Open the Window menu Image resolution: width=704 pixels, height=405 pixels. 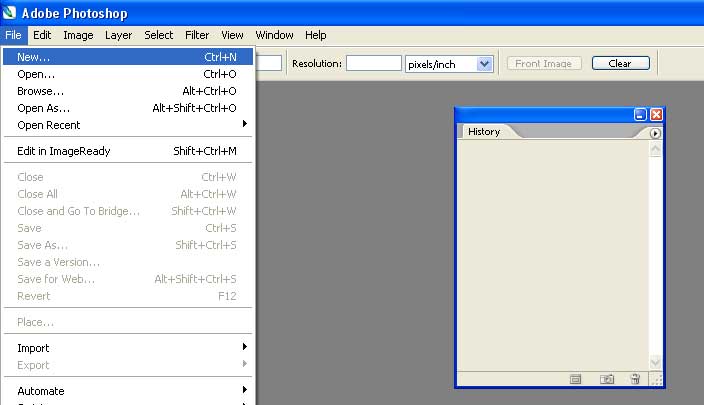(x=274, y=35)
